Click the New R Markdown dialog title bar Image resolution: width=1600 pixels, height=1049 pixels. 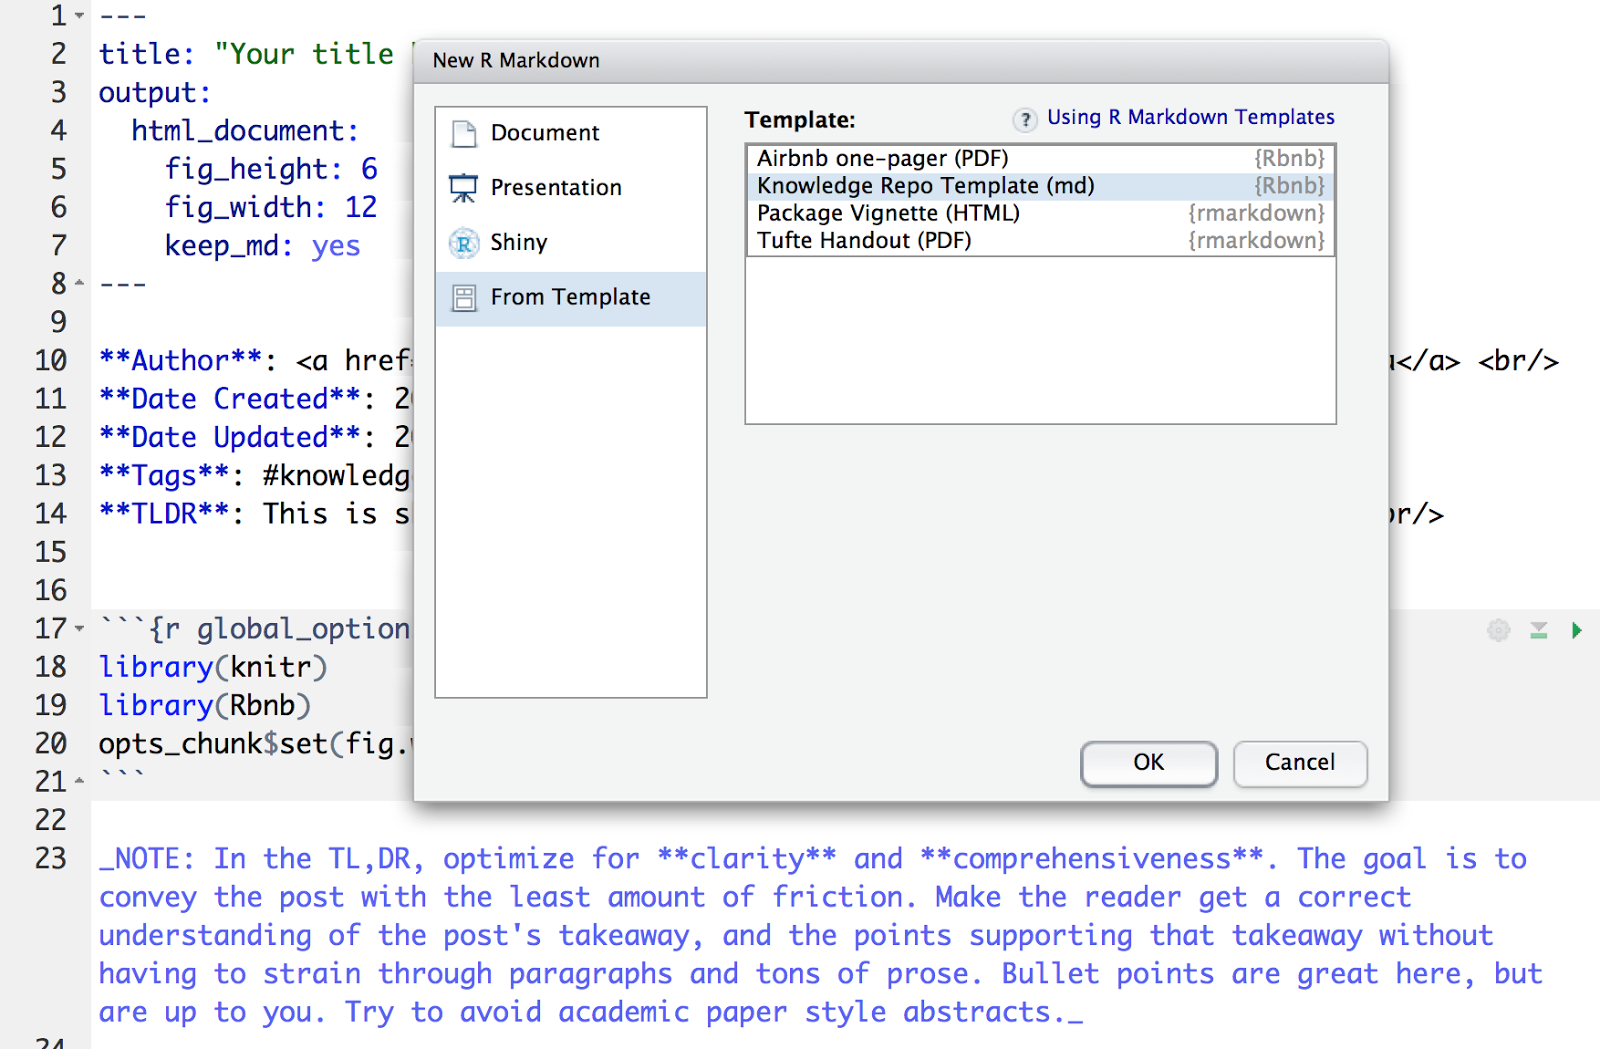(900, 61)
